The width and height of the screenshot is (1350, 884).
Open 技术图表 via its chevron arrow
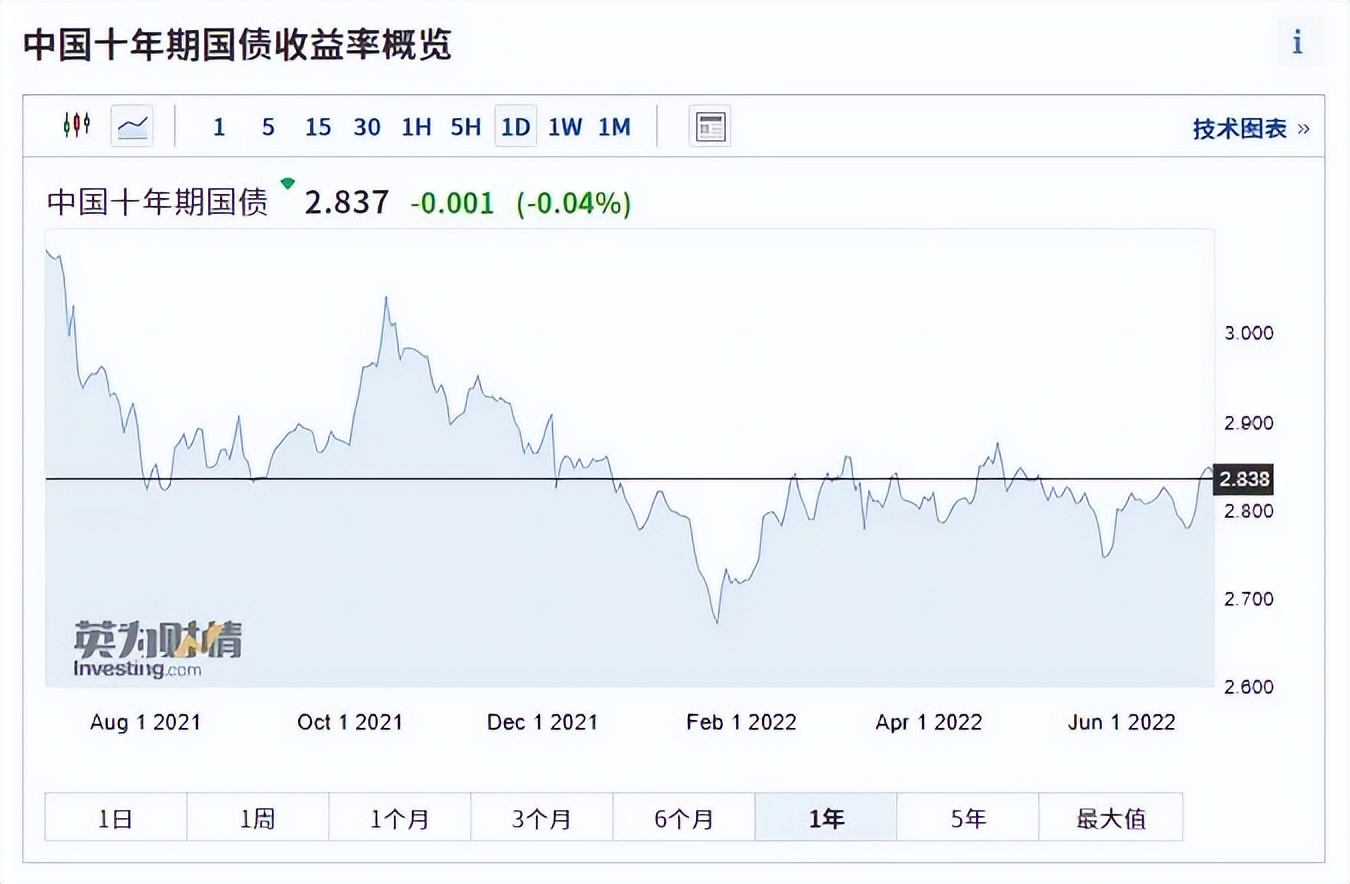click(x=1302, y=128)
